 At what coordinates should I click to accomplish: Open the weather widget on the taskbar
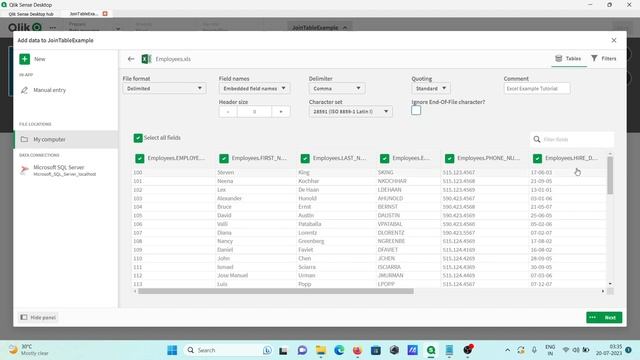(29, 350)
